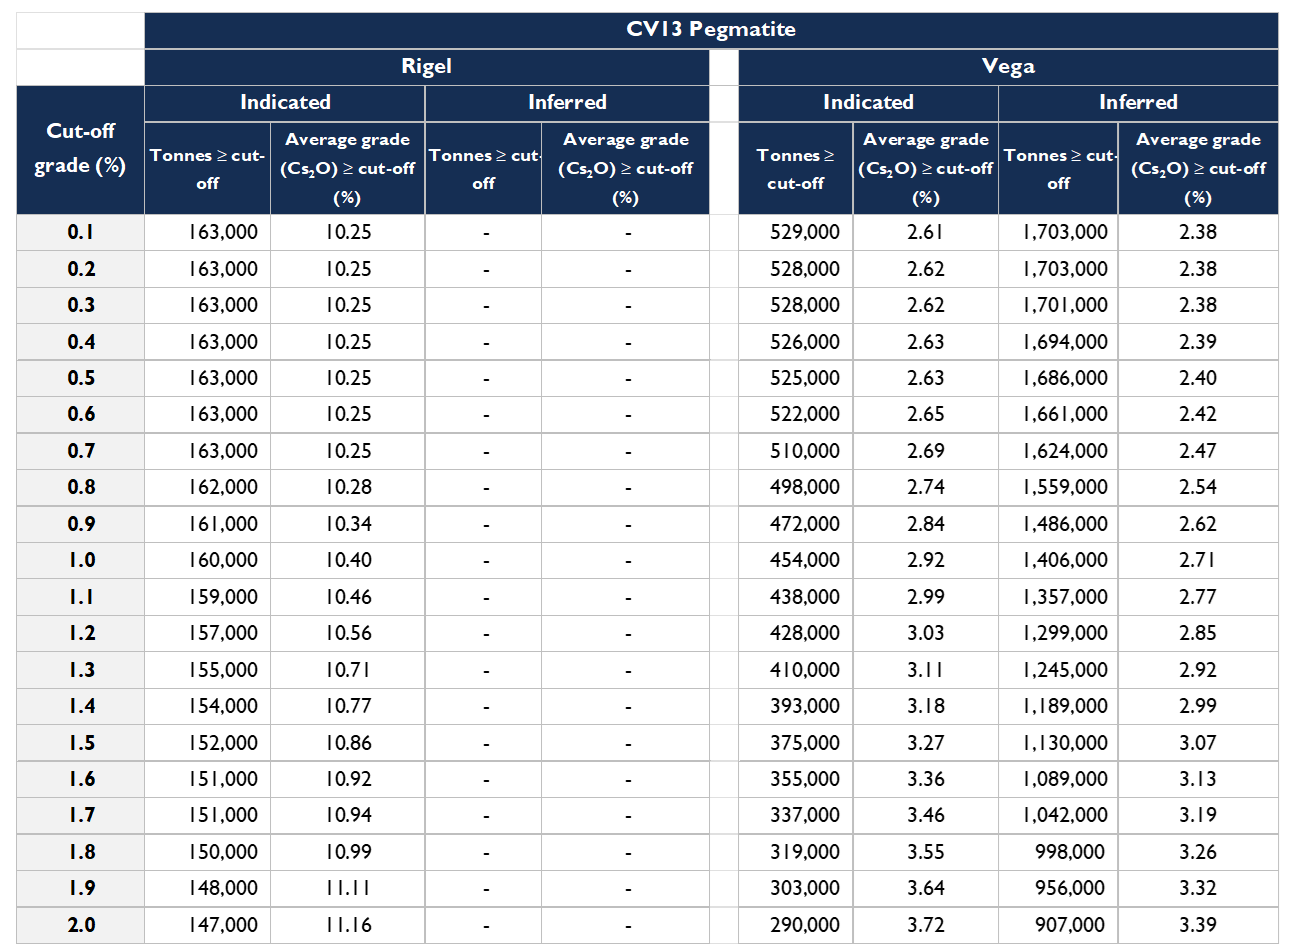
Task: Click the cell showing 998,000 tonnes
Action: (x=1069, y=851)
